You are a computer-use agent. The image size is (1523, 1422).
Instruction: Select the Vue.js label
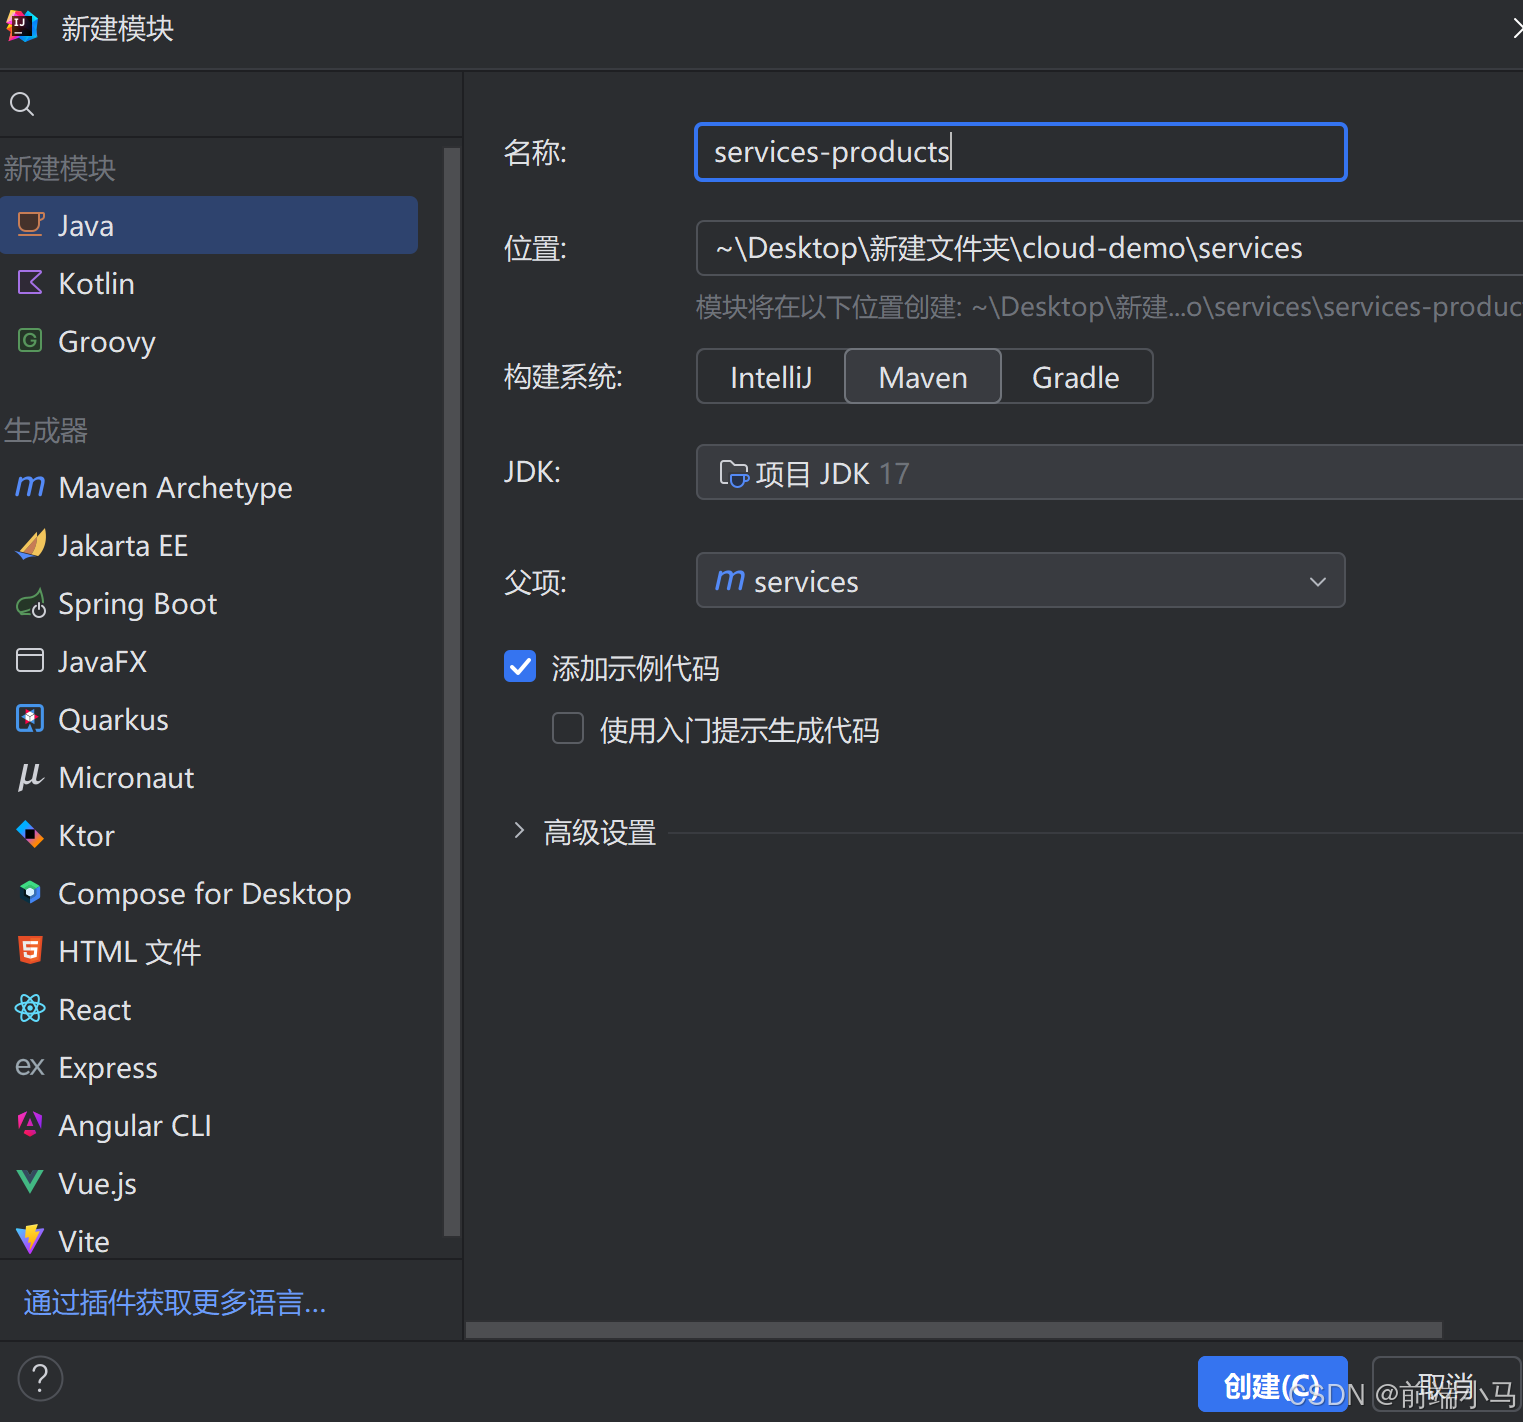pos(97,1184)
